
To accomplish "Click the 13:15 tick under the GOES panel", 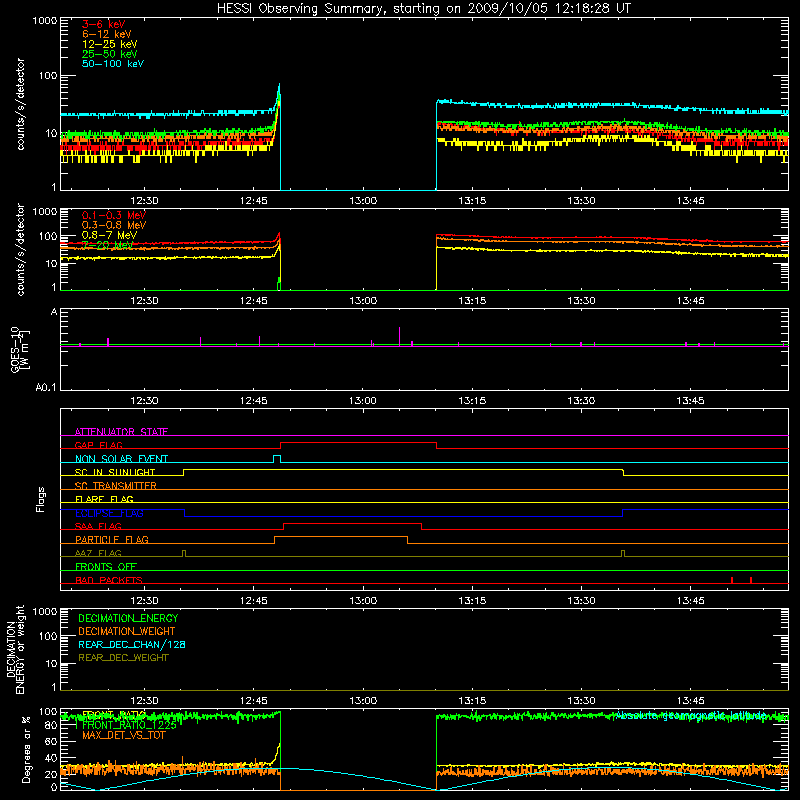I will tap(472, 401).
